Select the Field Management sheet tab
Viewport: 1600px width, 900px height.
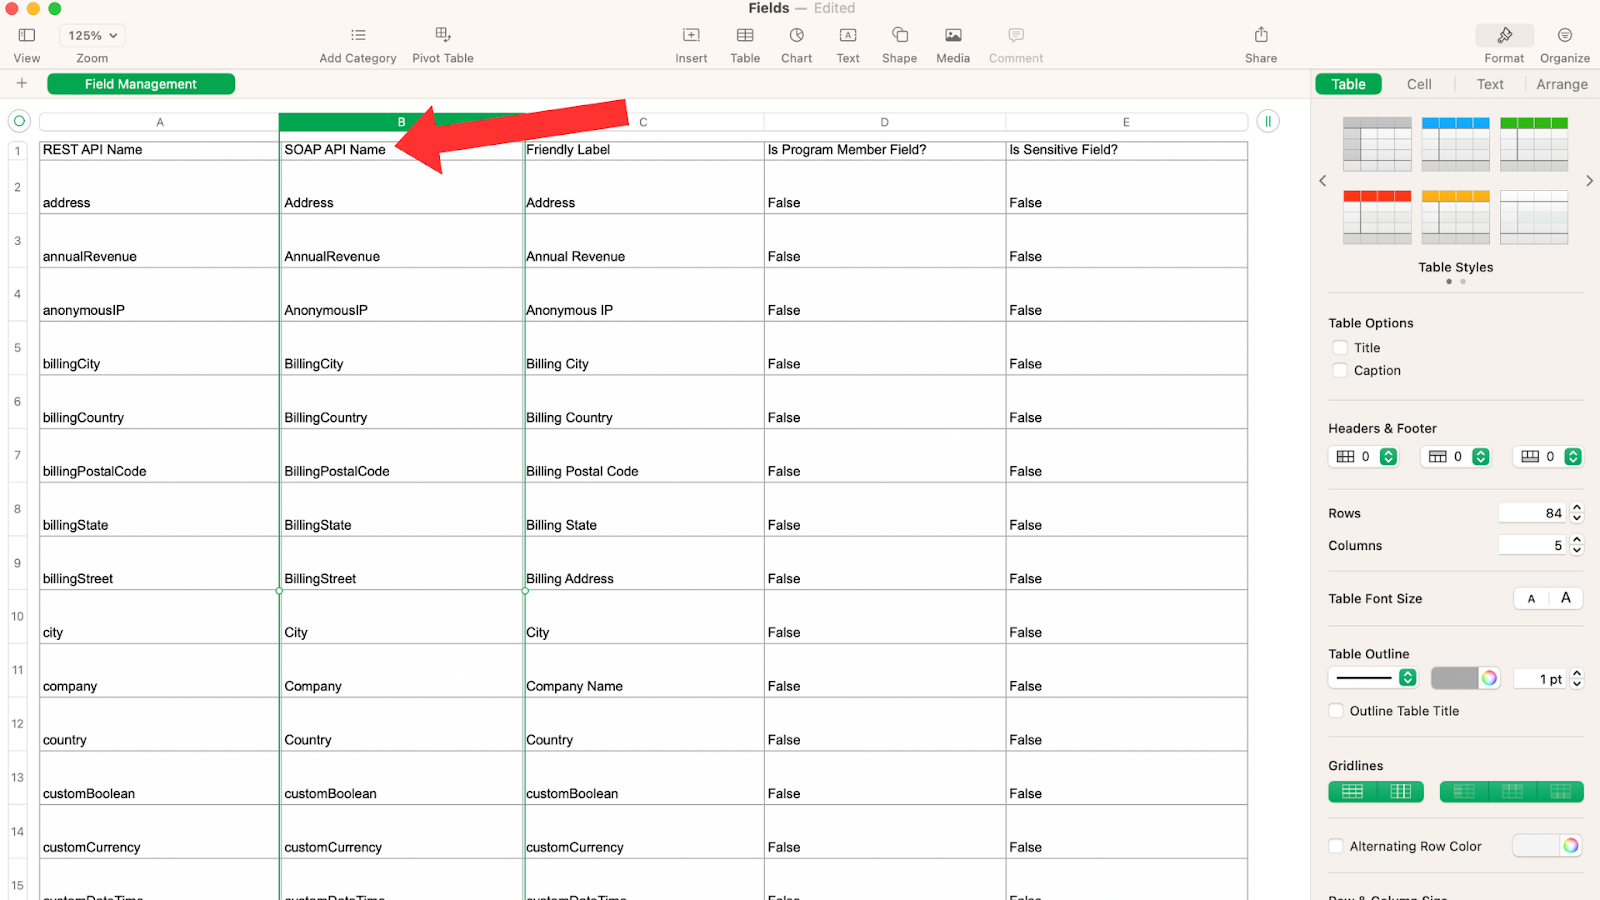(141, 84)
